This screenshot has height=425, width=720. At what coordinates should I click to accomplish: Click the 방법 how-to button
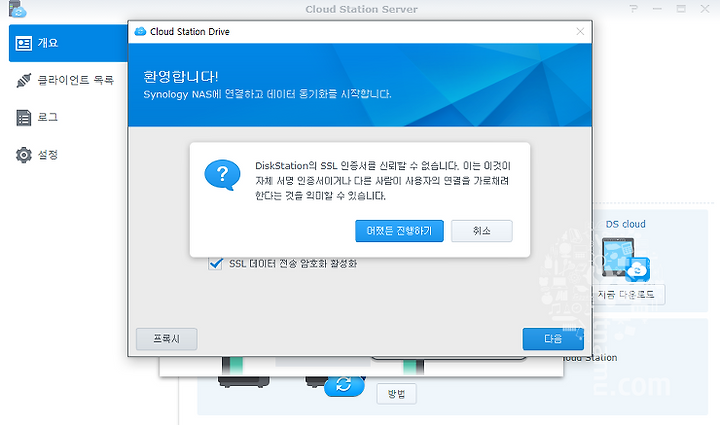tap(396, 394)
